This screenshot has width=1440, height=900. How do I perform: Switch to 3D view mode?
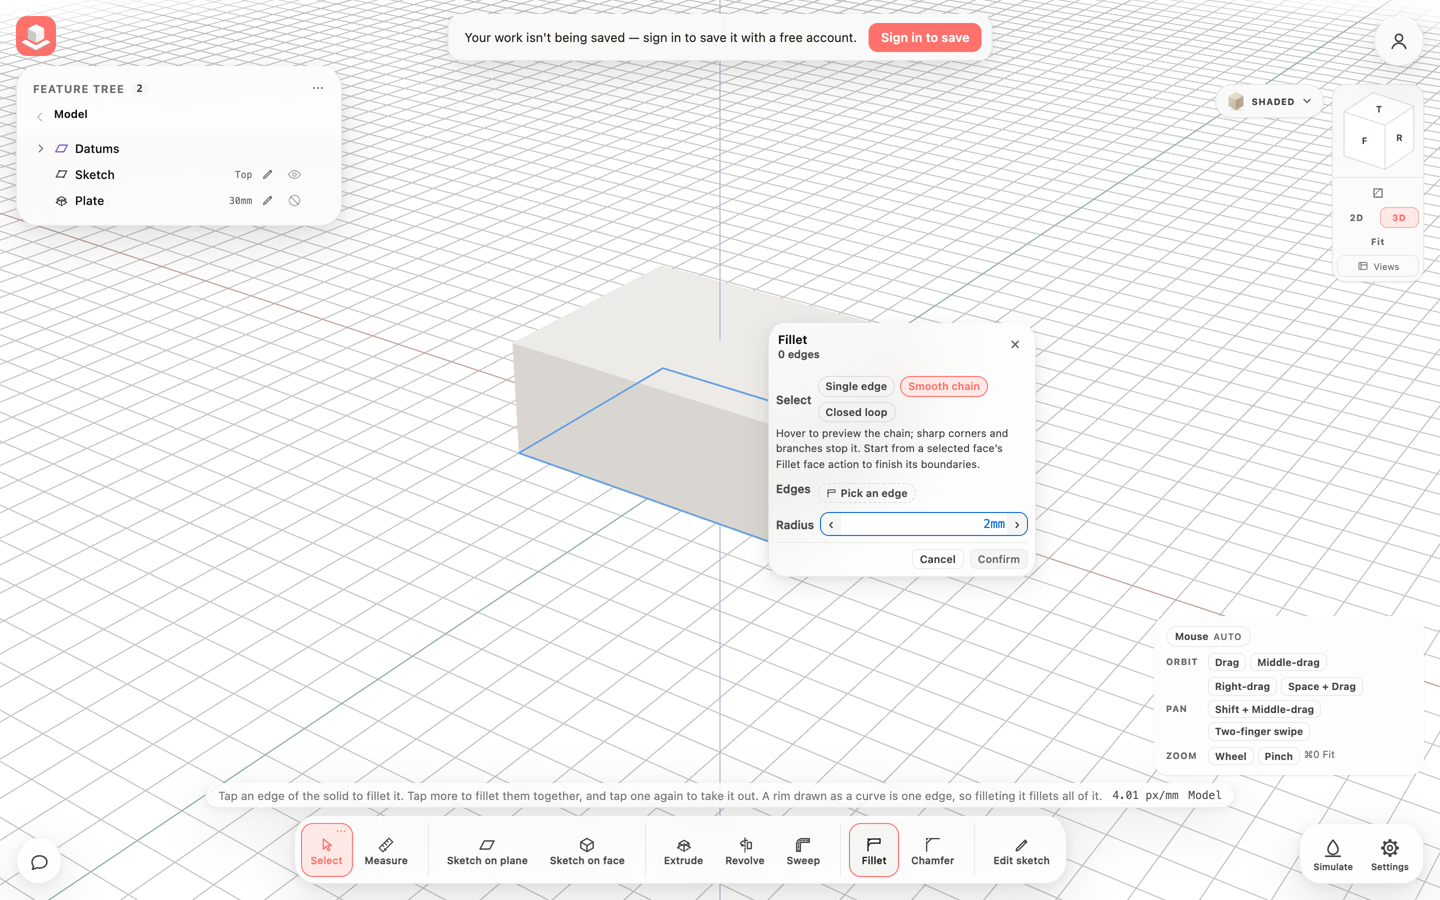pyautogui.click(x=1398, y=218)
